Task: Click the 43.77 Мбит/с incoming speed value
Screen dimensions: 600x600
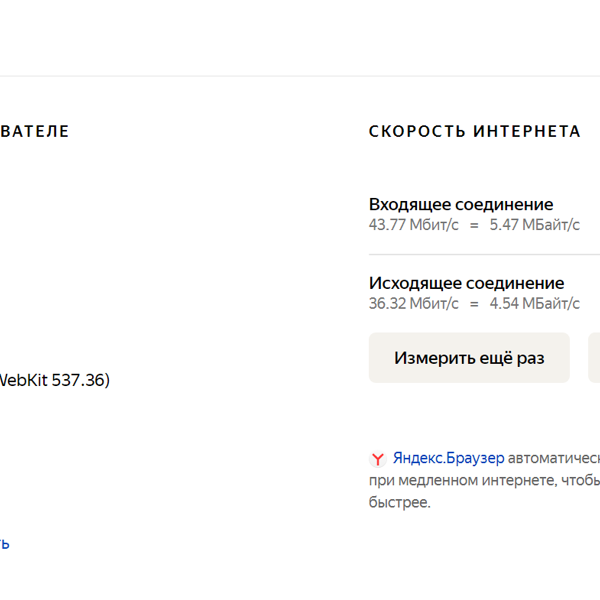Action: pyautogui.click(x=414, y=225)
